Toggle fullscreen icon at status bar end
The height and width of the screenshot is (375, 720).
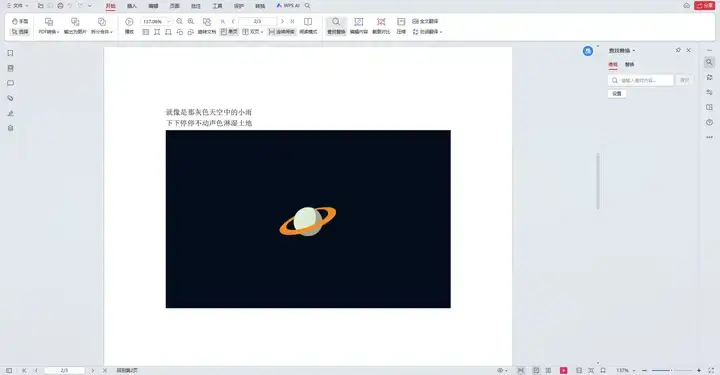point(711,370)
